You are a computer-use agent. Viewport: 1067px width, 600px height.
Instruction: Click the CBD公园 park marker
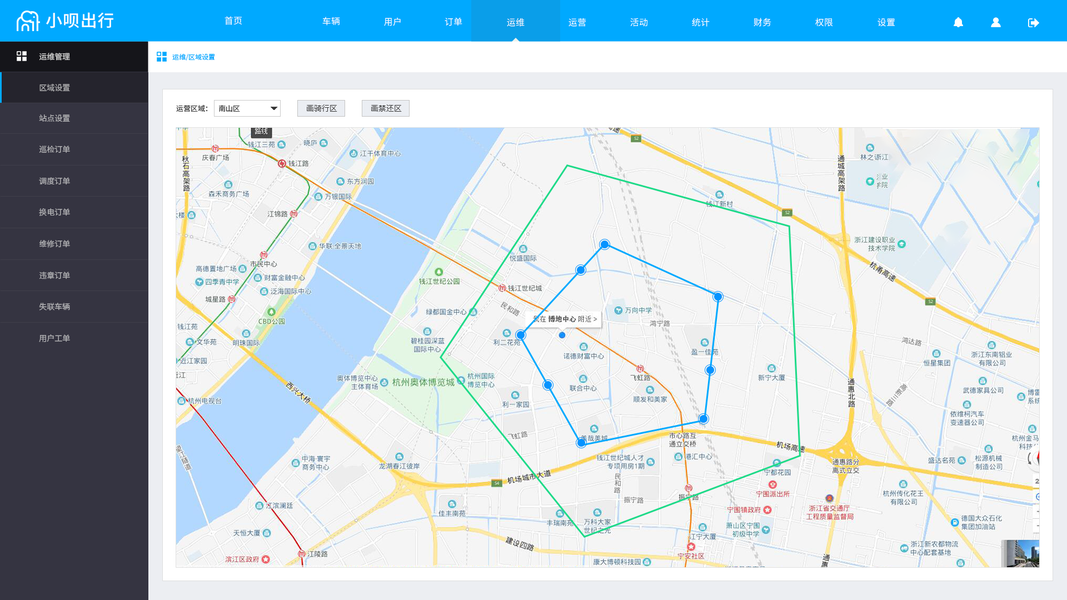tap(272, 312)
